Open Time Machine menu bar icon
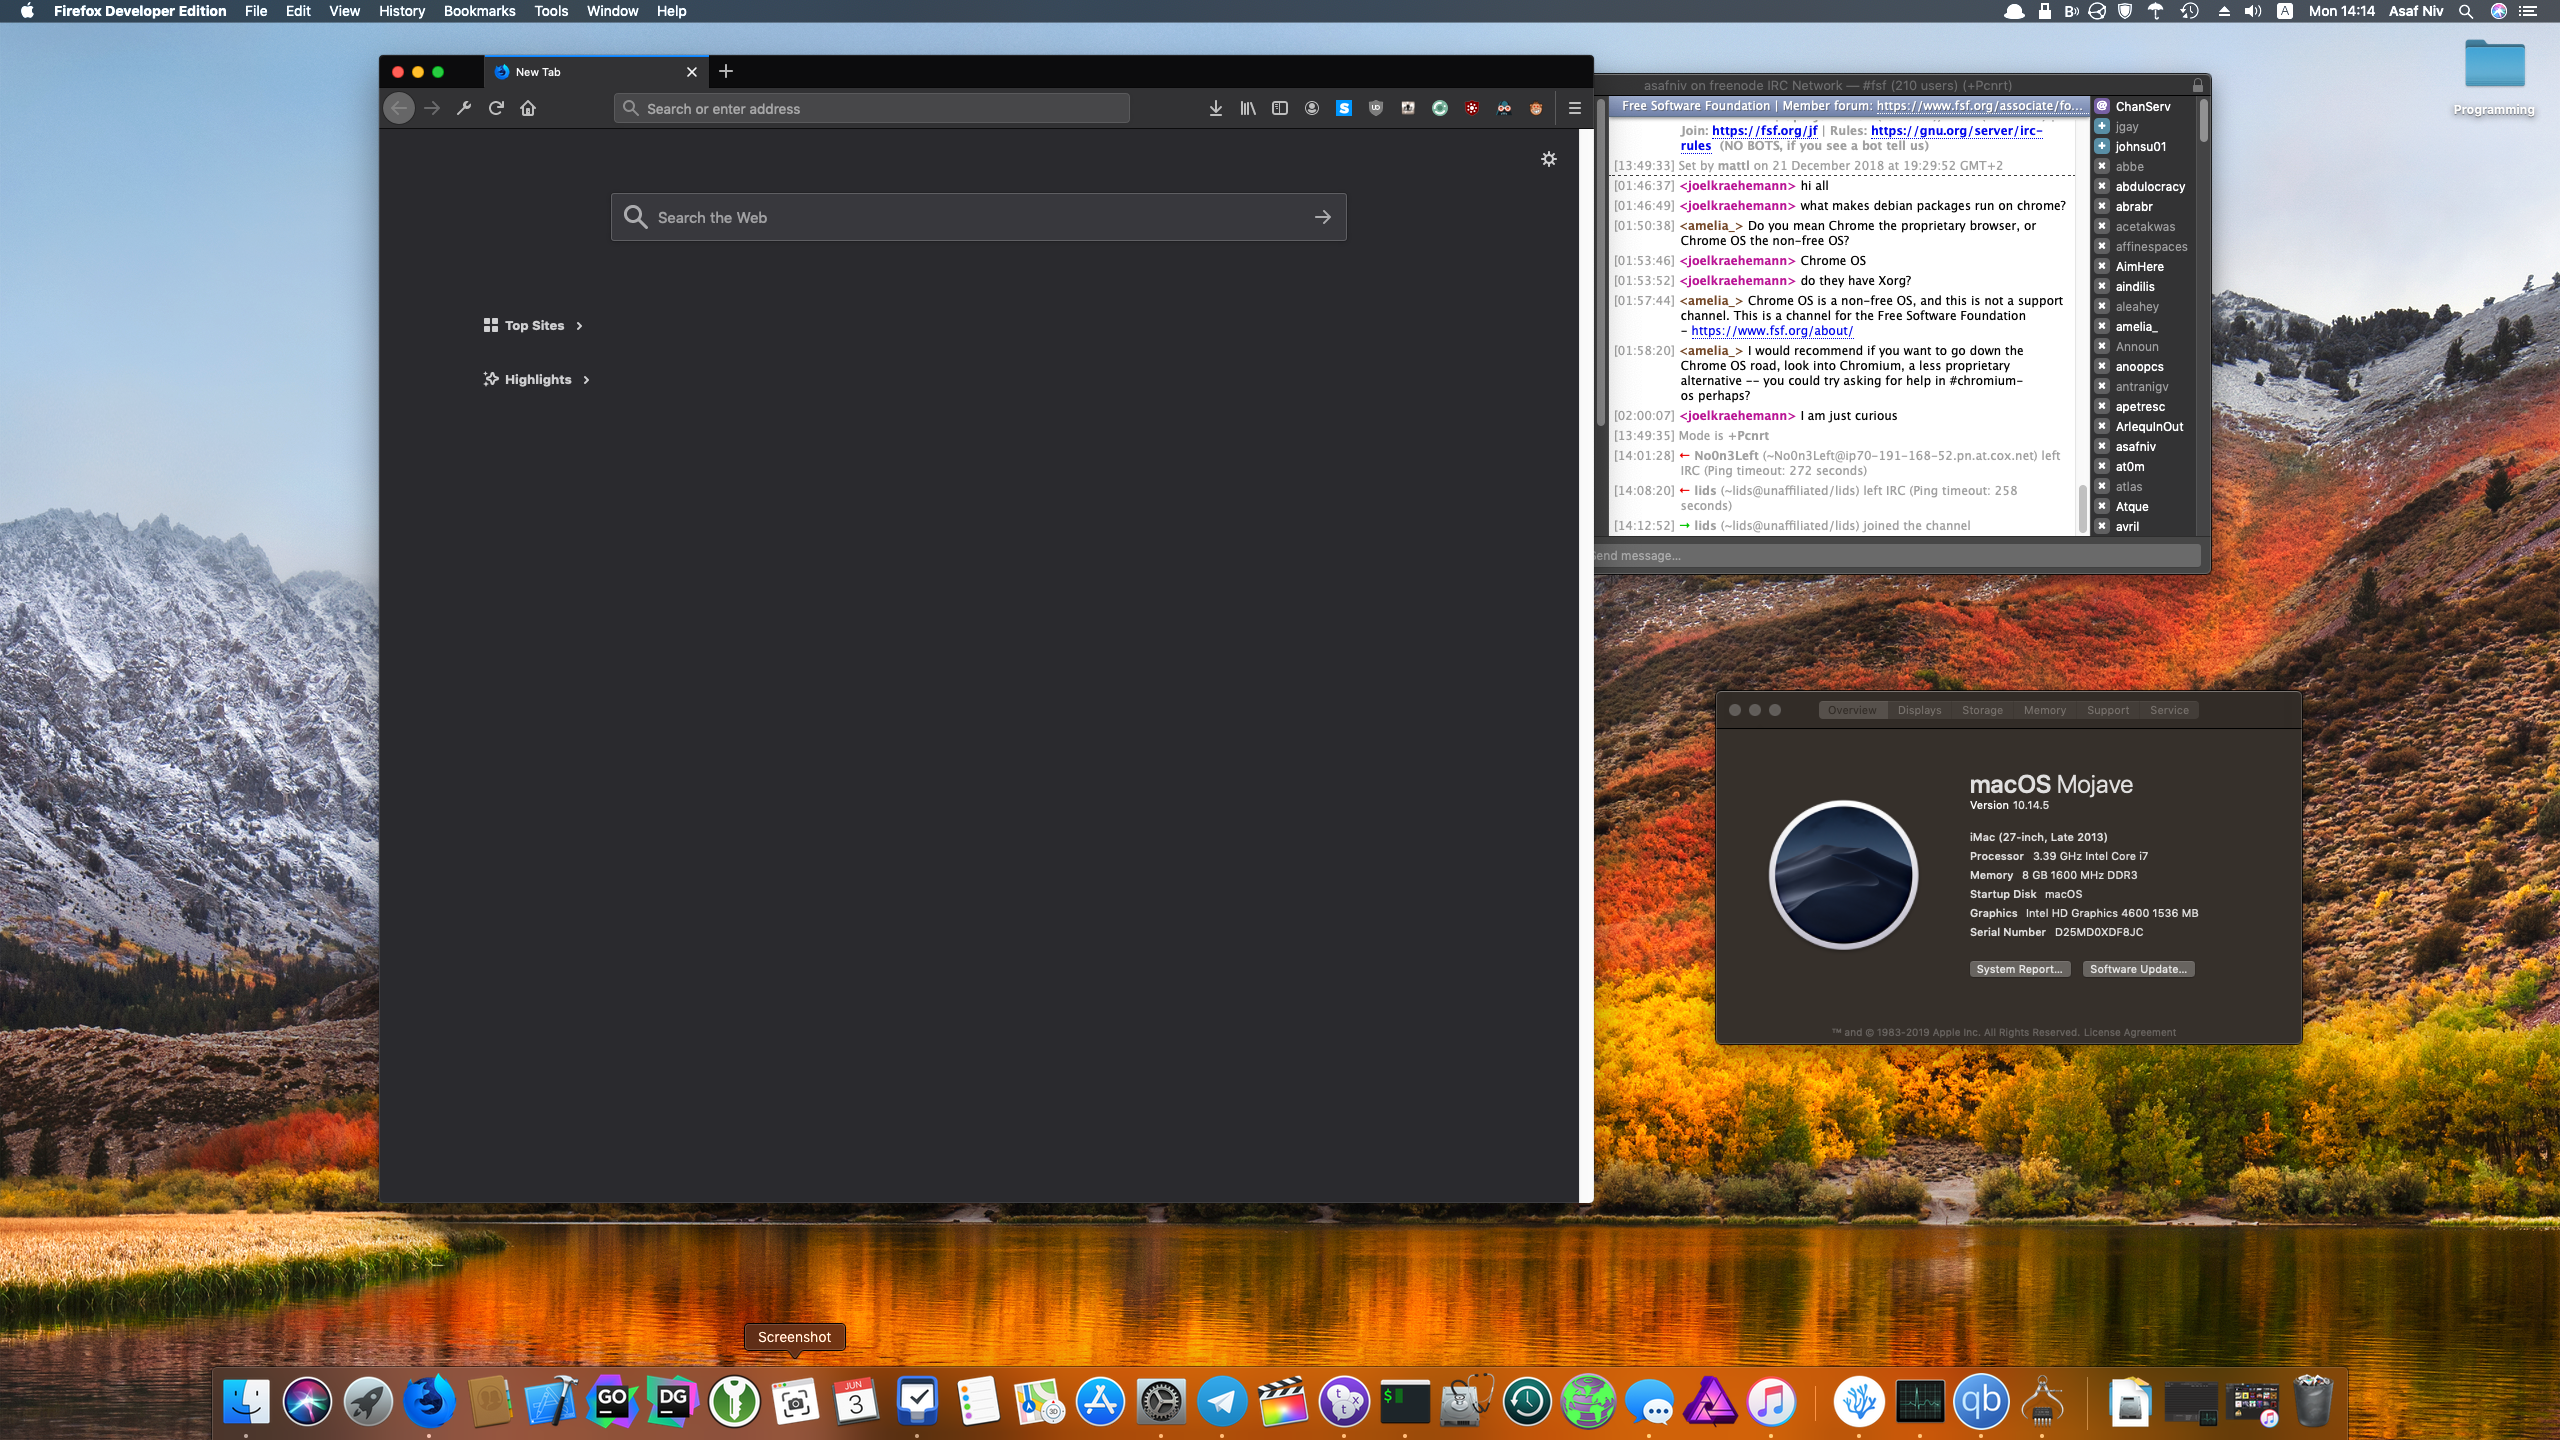This screenshot has width=2560, height=1440. pos(2188,11)
